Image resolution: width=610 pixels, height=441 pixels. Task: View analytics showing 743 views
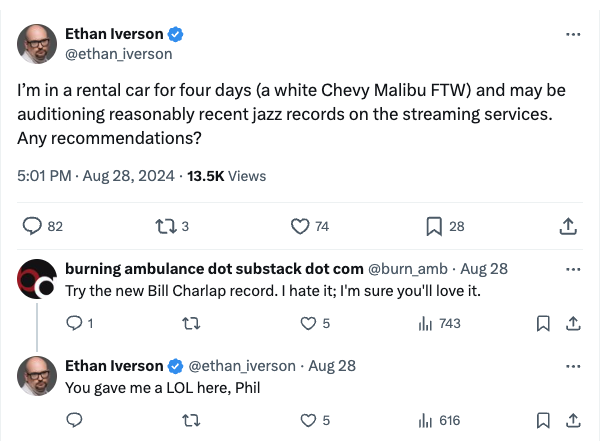(438, 323)
